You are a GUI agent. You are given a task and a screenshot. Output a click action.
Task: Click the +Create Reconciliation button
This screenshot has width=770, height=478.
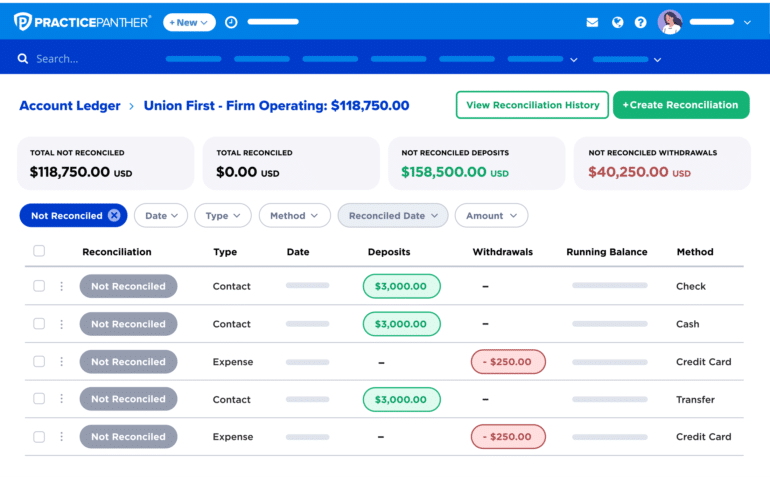click(x=680, y=105)
